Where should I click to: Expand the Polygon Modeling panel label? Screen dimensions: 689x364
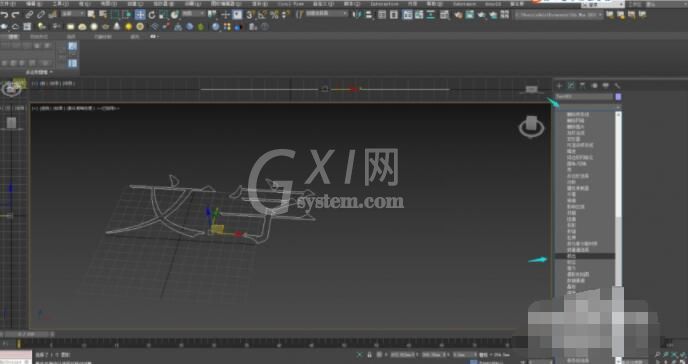click(x=39, y=72)
